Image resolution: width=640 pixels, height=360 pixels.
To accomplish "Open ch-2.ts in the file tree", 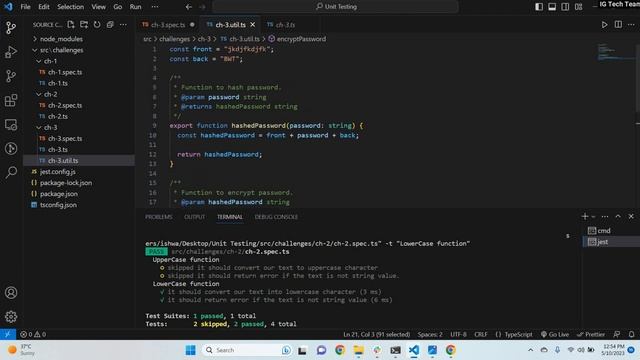I will pyautogui.click(x=58, y=116).
